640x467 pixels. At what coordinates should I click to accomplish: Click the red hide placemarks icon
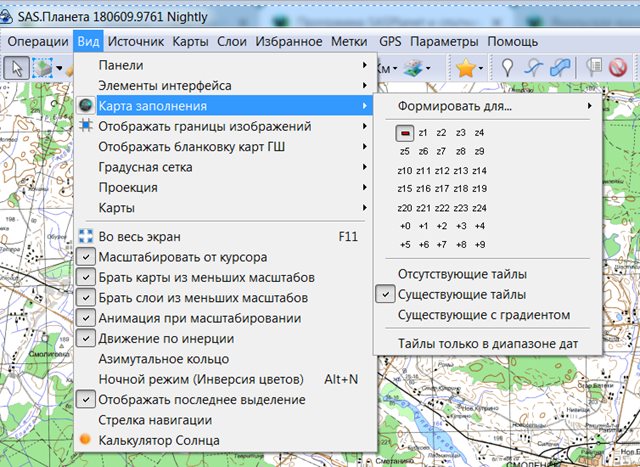(x=618, y=68)
